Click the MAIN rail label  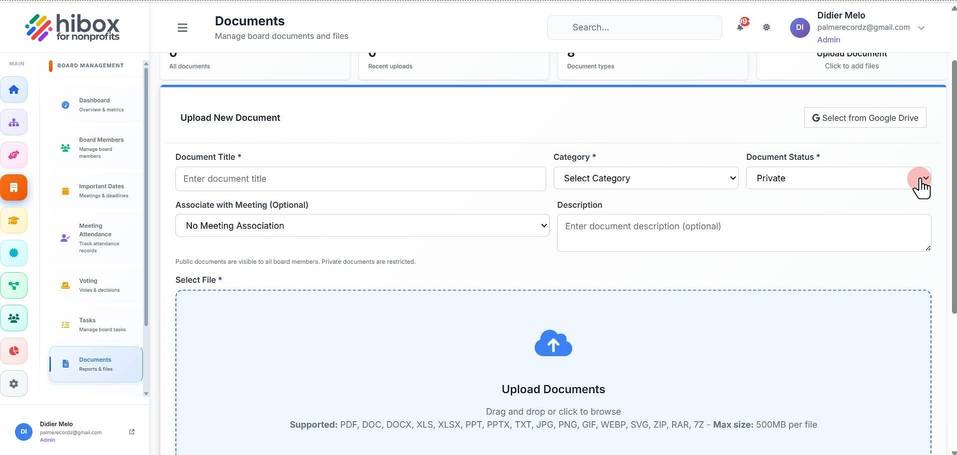(x=16, y=64)
